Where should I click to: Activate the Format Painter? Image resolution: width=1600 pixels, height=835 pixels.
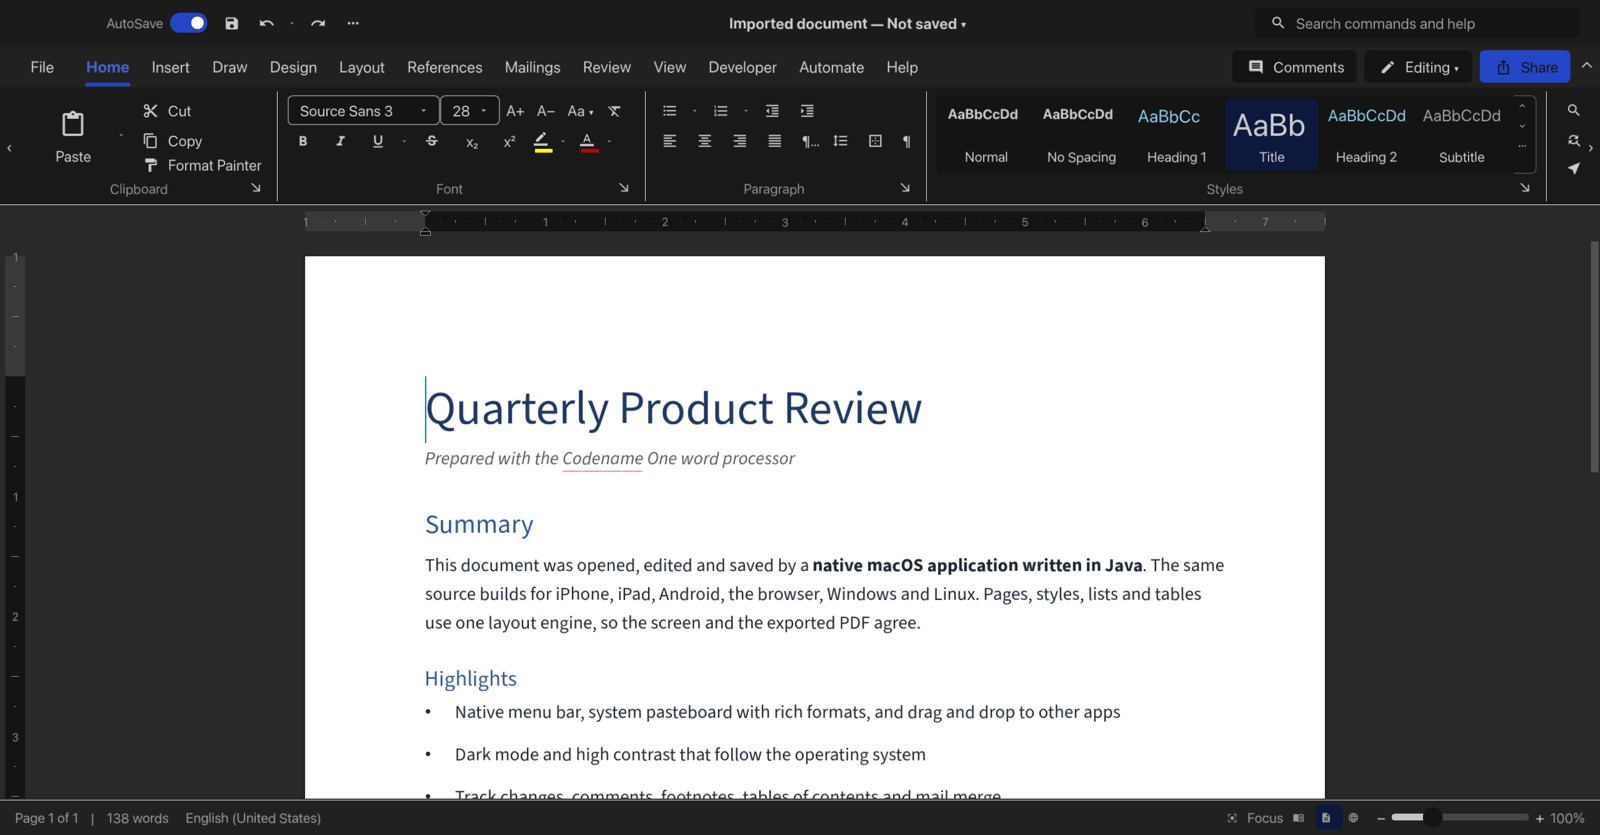click(x=202, y=165)
